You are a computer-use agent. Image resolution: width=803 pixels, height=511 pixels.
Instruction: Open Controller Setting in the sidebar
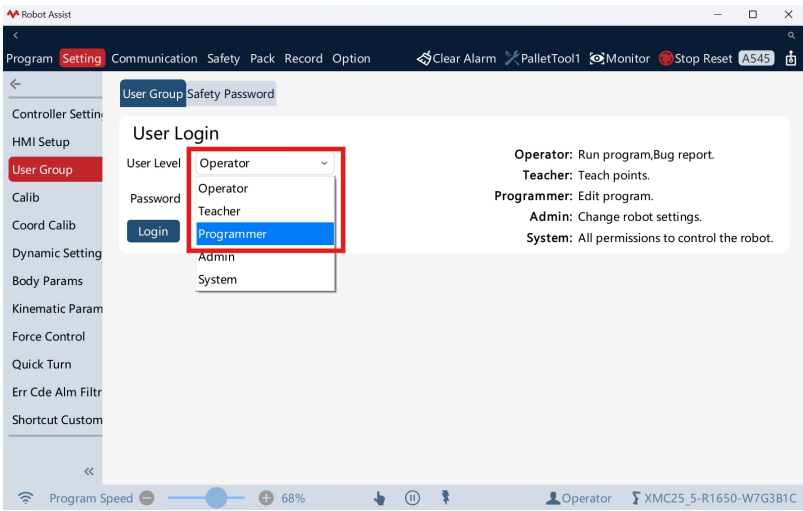pos(55,114)
